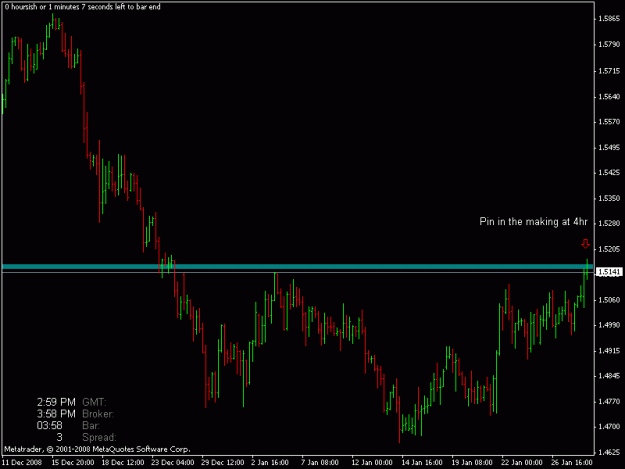Click the Metatrader MetaQuotes copyright text
625x469 pixels.
pyautogui.click(x=97, y=449)
